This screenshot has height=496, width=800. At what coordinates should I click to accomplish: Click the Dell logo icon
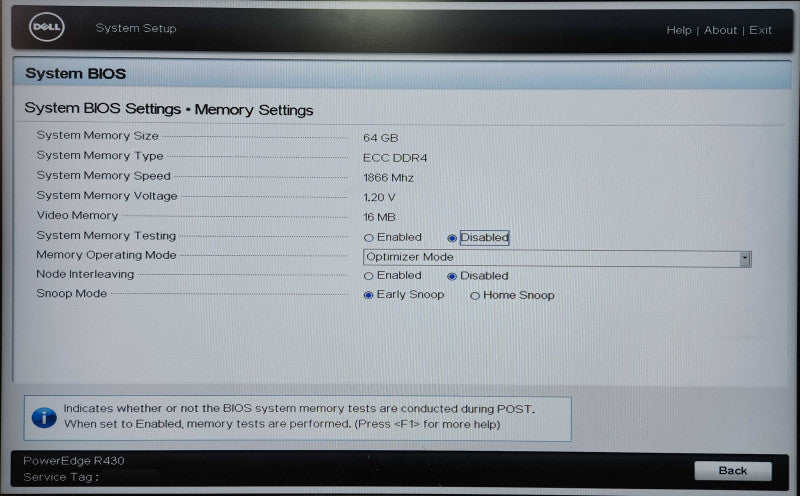click(x=47, y=27)
